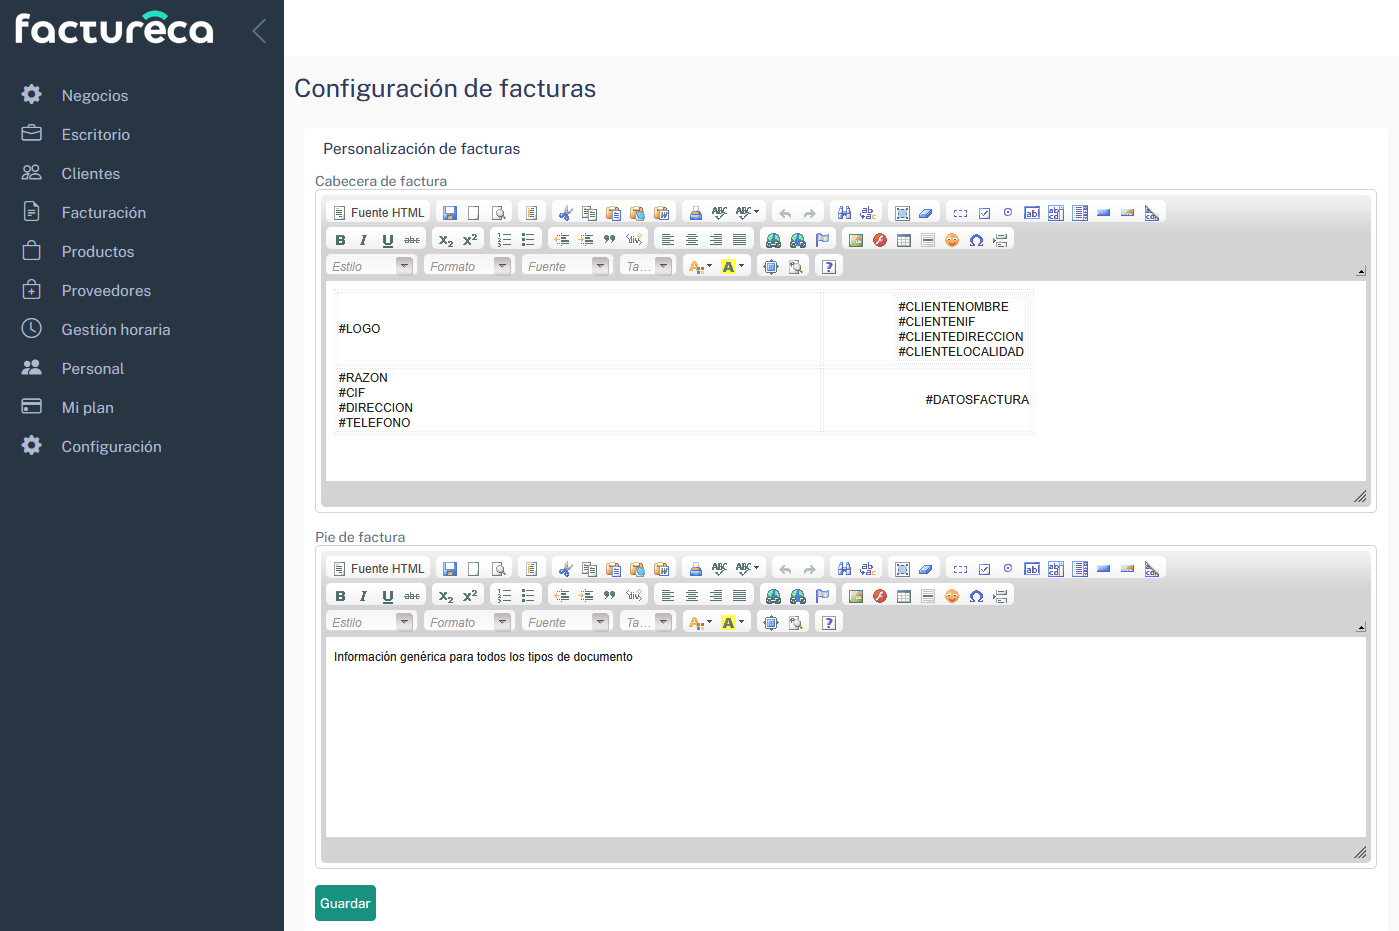Select the Cut tool in the header editor
Viewport: 1399px width, 931px height.
coord(565,211)
